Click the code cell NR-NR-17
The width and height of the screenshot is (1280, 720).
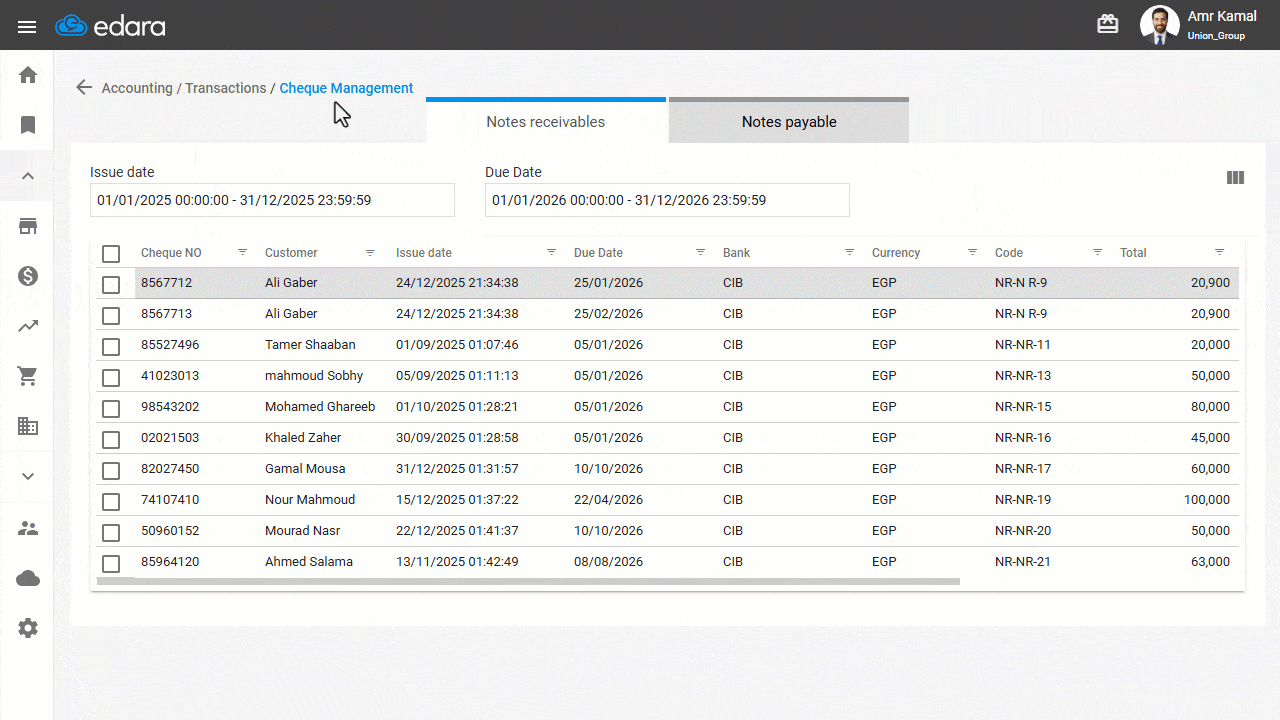coord(1023,469)
